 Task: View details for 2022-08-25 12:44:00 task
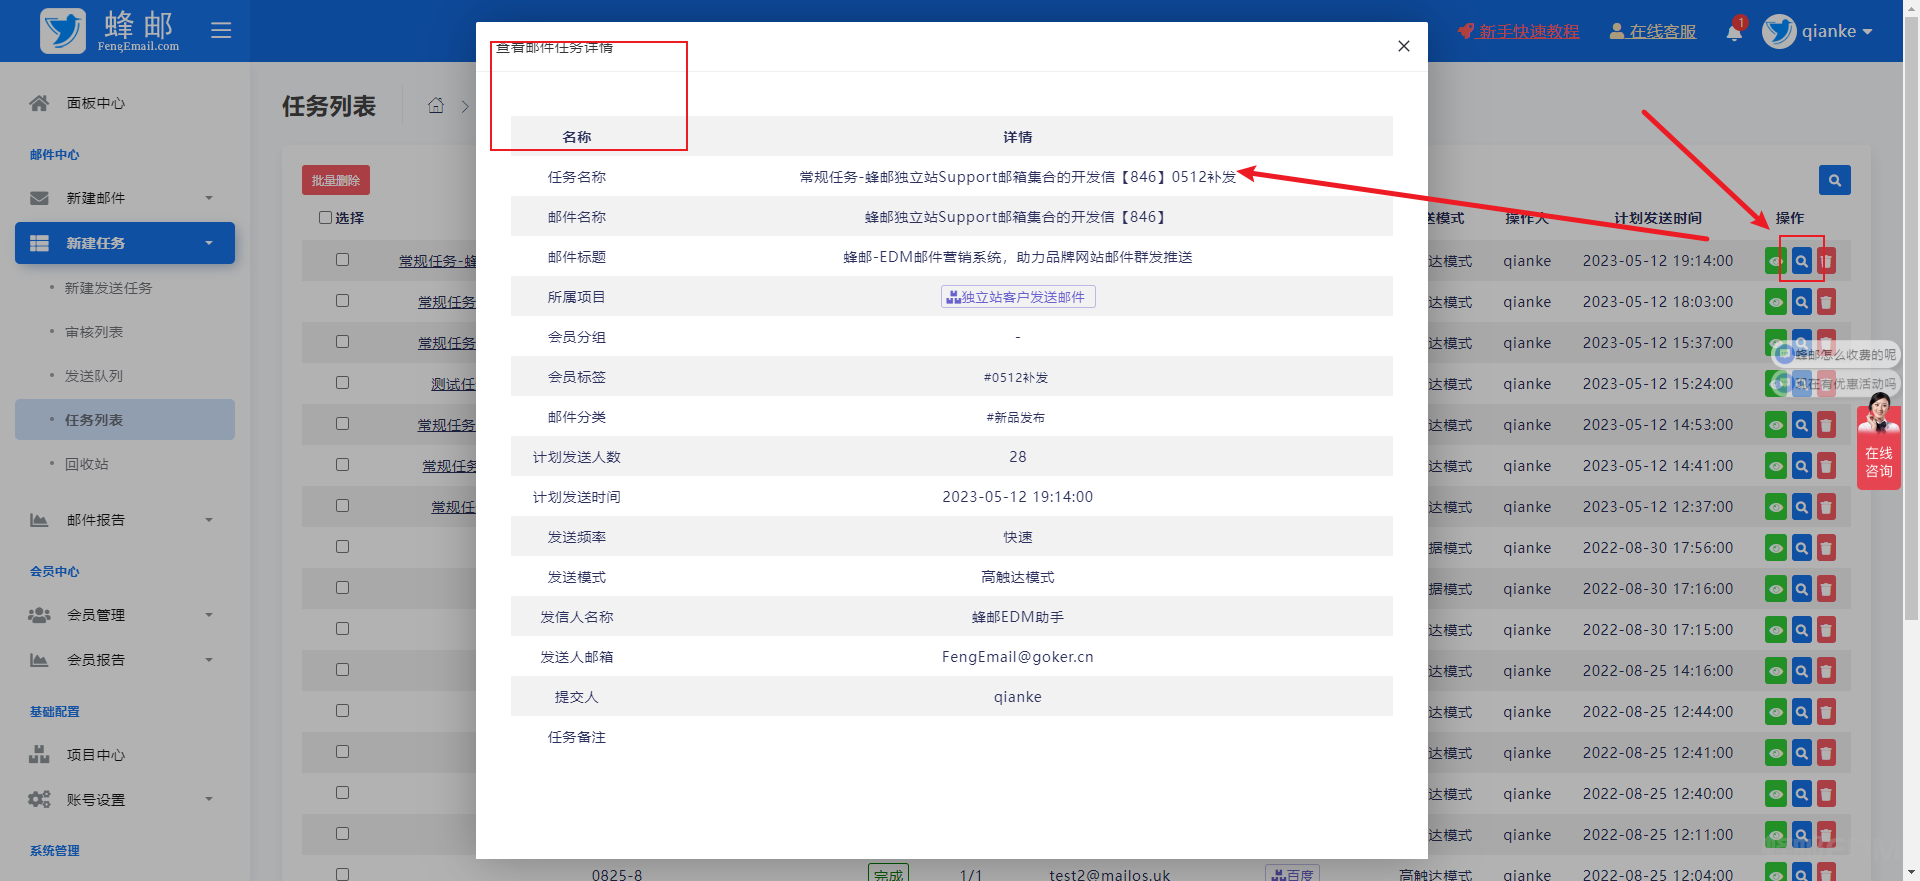pos(1801,712)
